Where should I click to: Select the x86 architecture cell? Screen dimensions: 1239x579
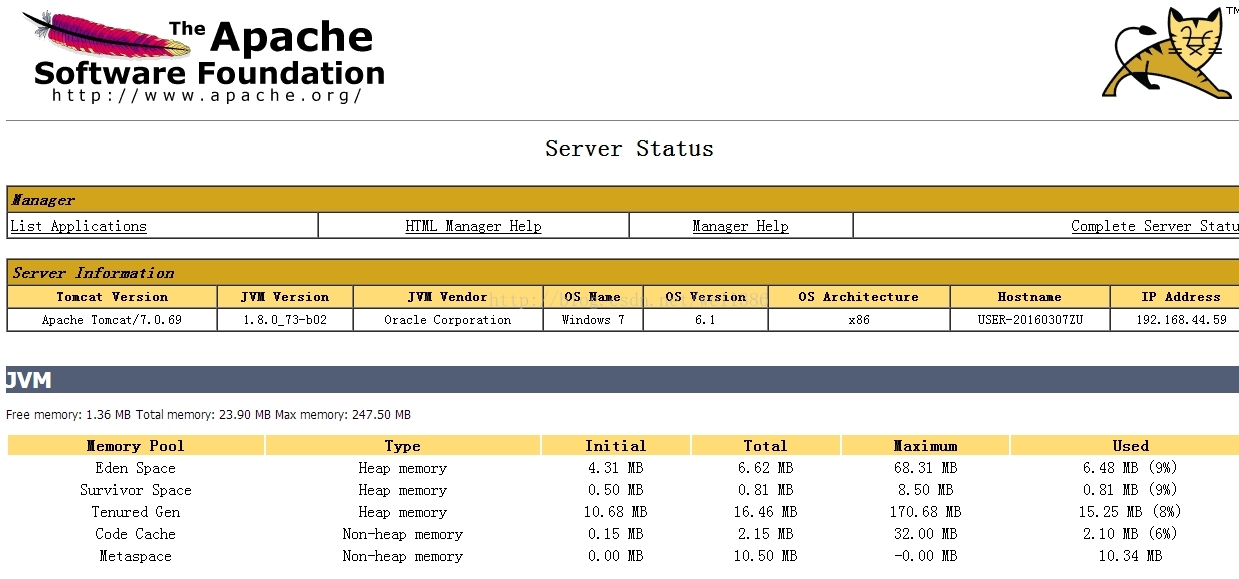(859, 320)
